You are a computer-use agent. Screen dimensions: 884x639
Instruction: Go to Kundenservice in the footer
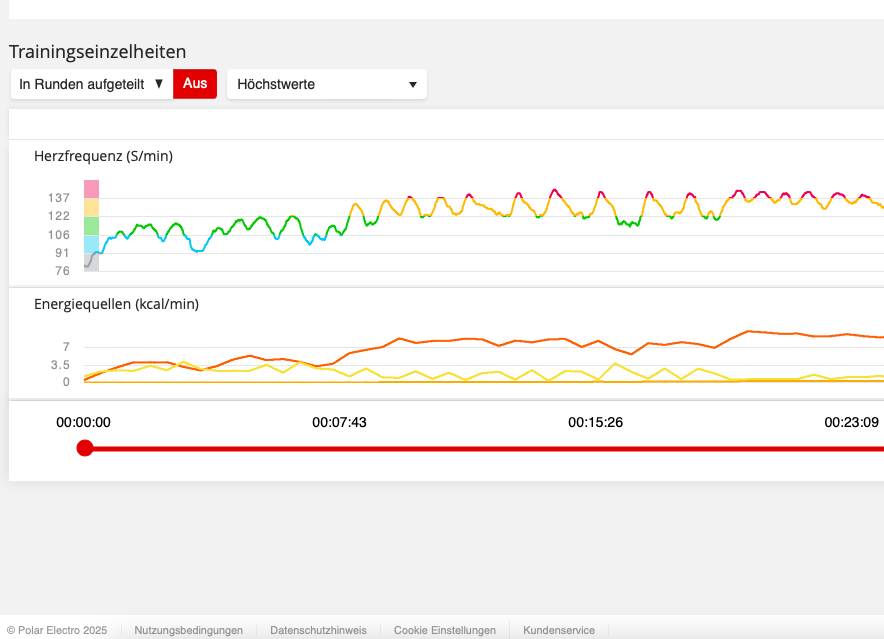(559, 631)
